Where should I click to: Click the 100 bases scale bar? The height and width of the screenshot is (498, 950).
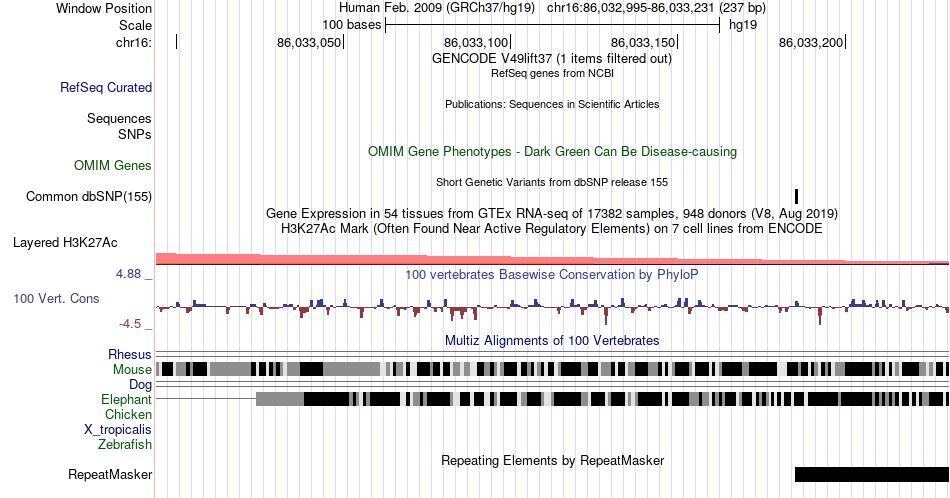pyautogui.click(x=553, y=25)
